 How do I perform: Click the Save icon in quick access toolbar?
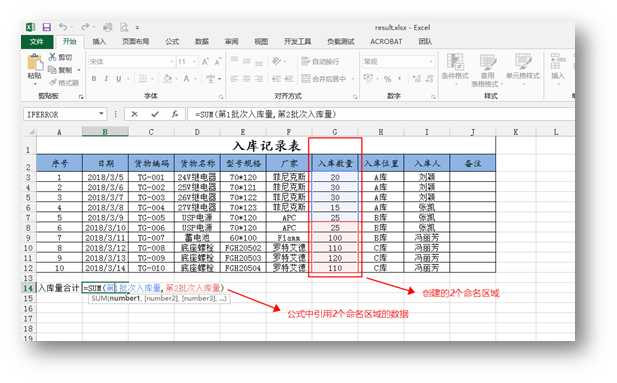(47, 27)
